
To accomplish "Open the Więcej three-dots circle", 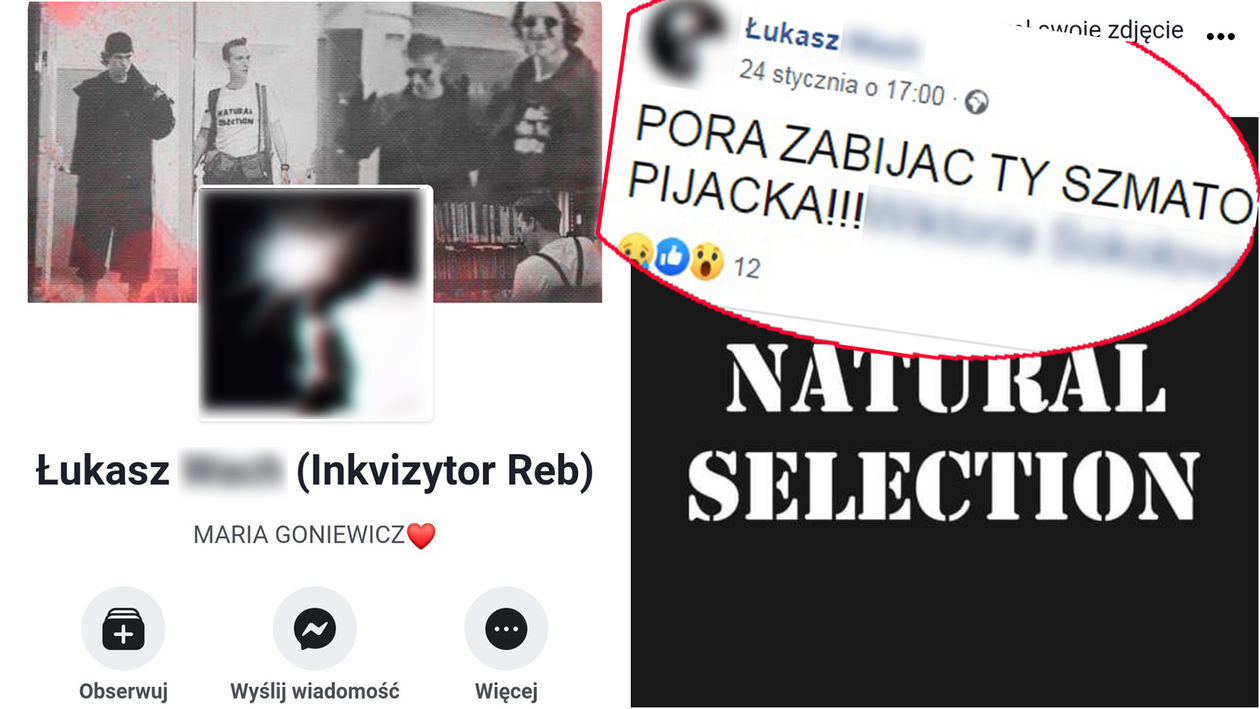I will tap(506, 629).
